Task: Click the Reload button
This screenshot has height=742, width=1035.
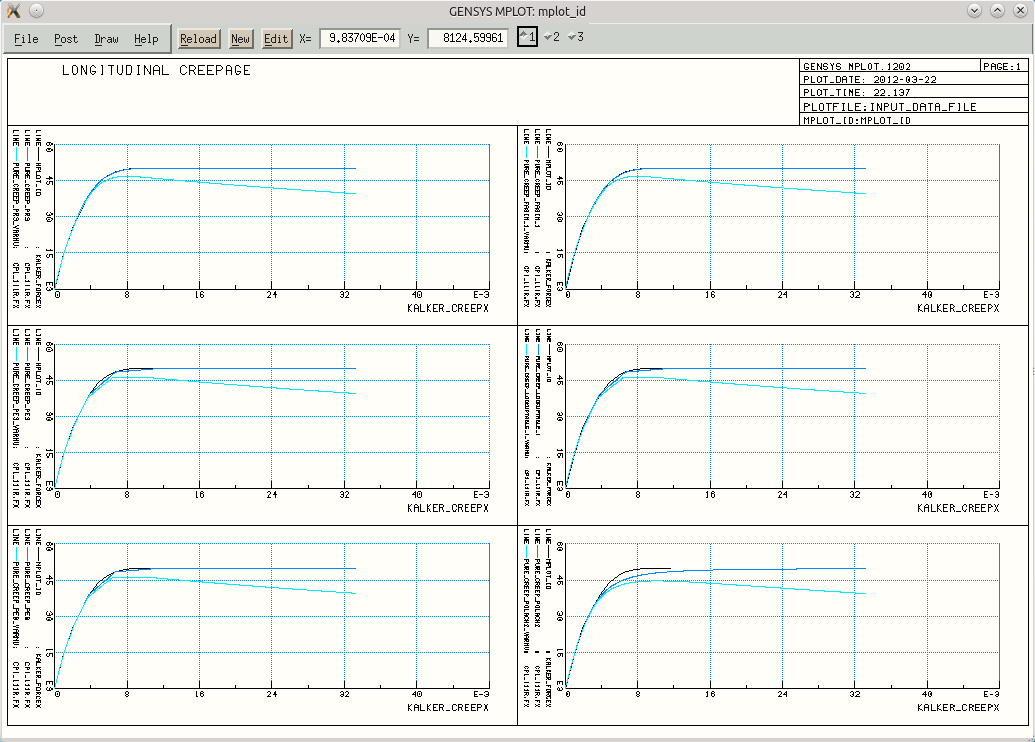Action: pos(199,39)
